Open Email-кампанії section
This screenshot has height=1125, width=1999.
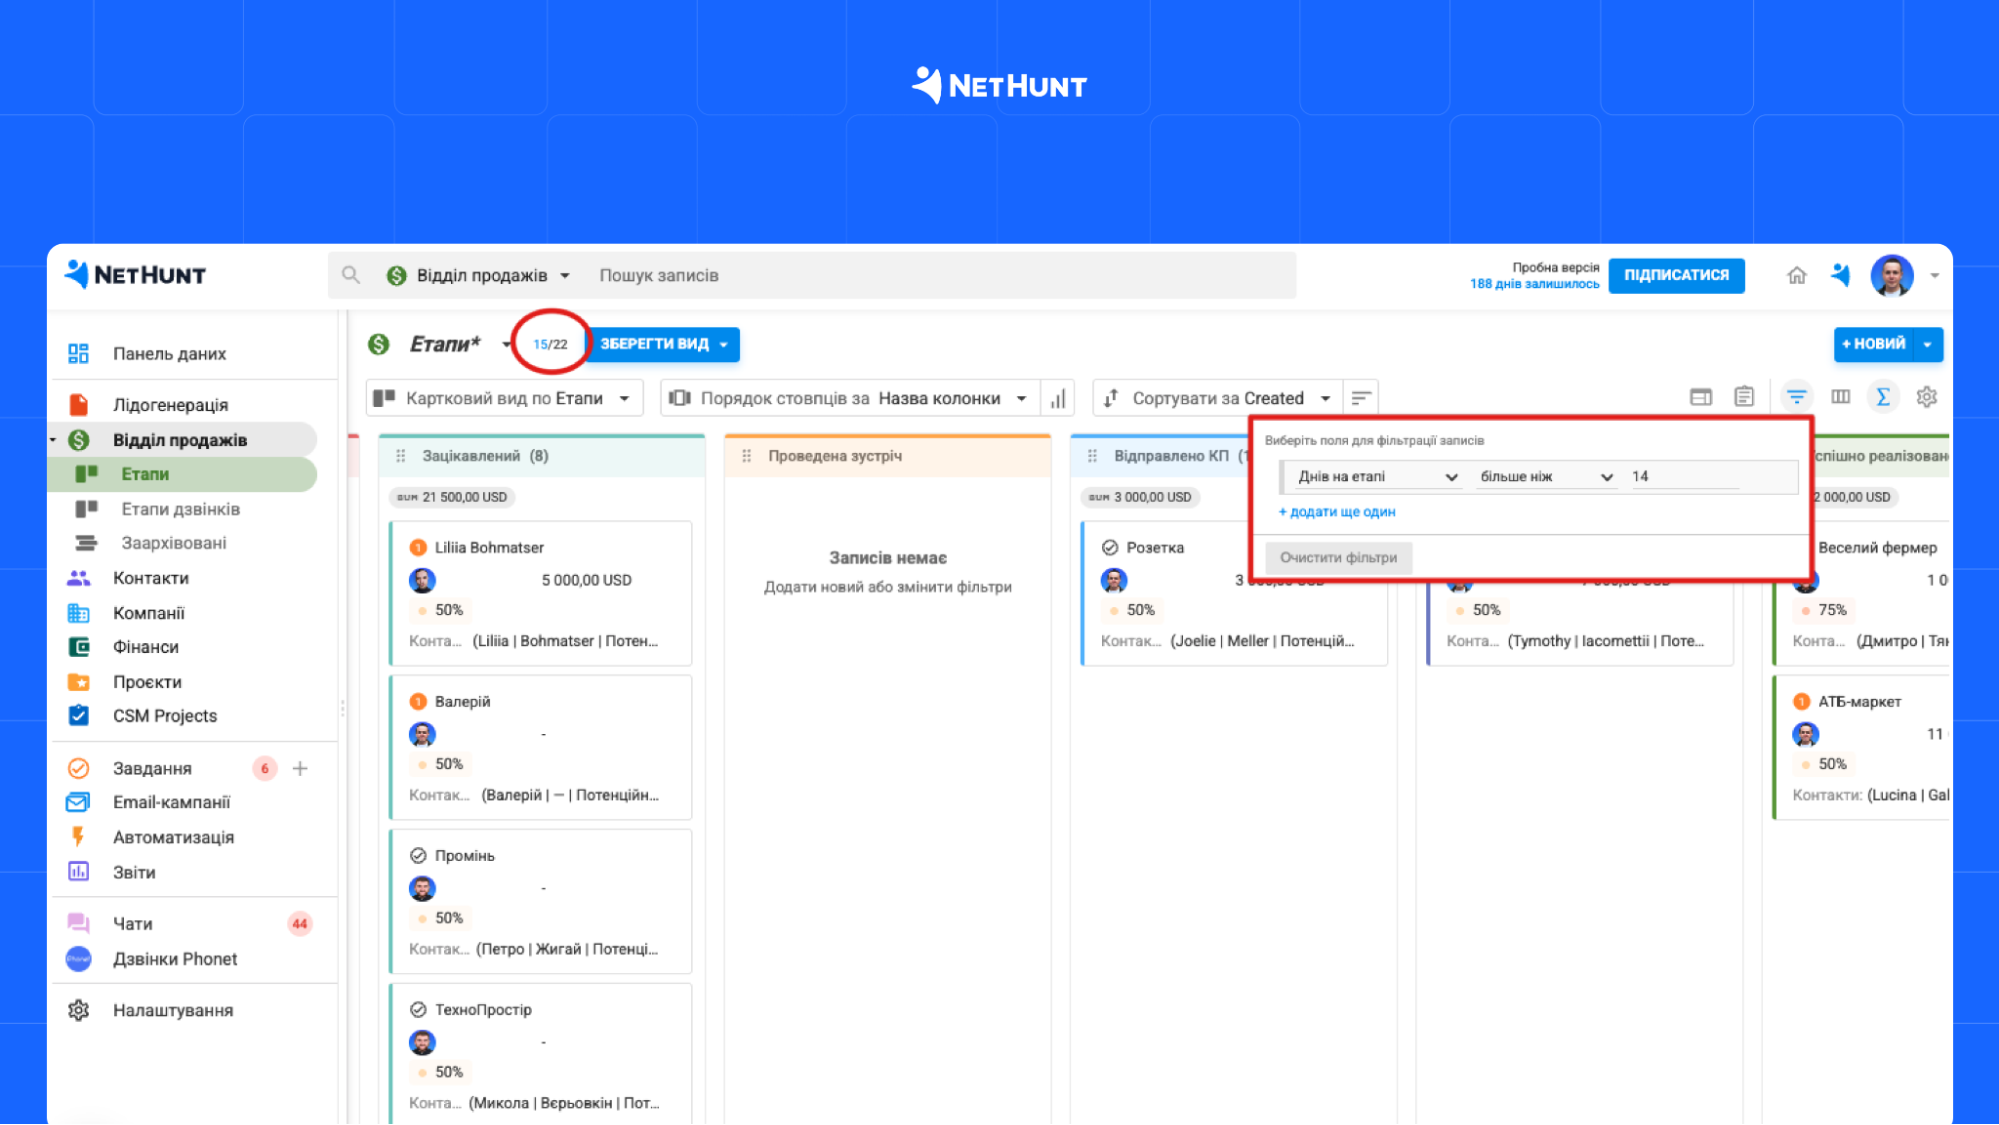tap(171, 802)
